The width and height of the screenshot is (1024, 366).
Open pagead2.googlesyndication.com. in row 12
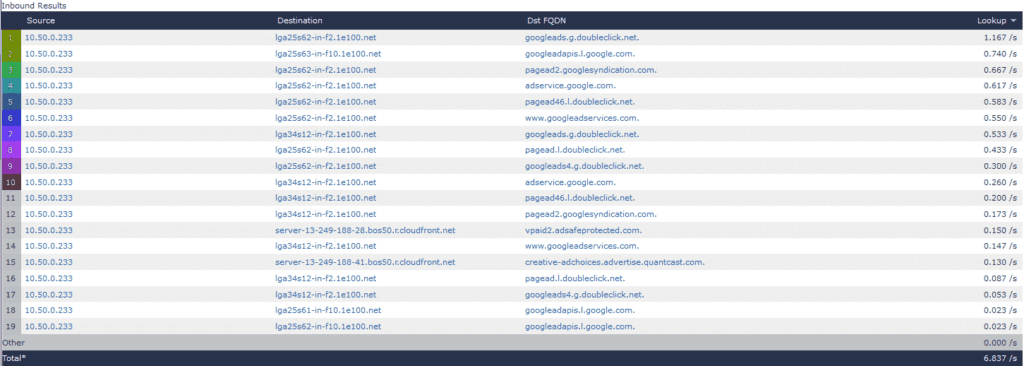590,214
